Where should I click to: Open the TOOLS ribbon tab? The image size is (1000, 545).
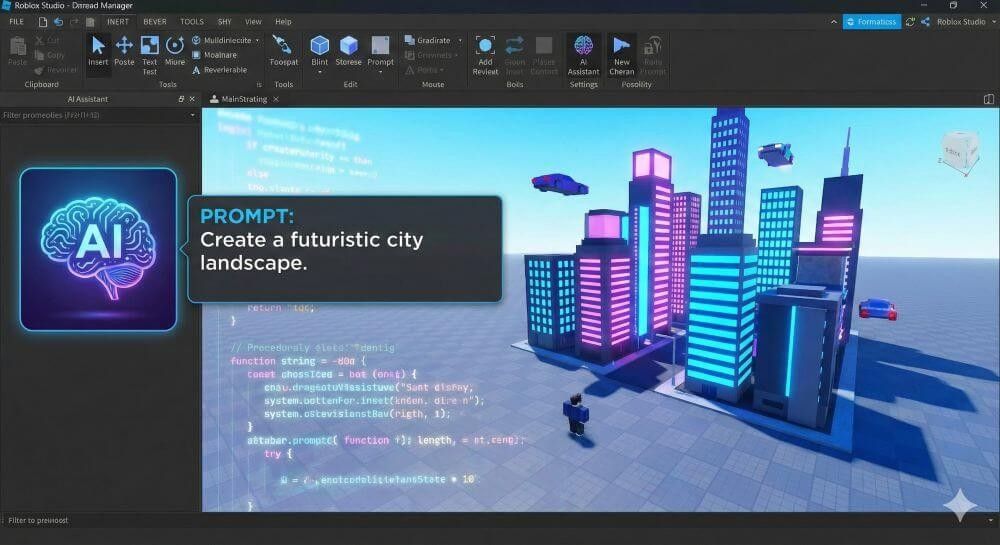pos(192,21)
